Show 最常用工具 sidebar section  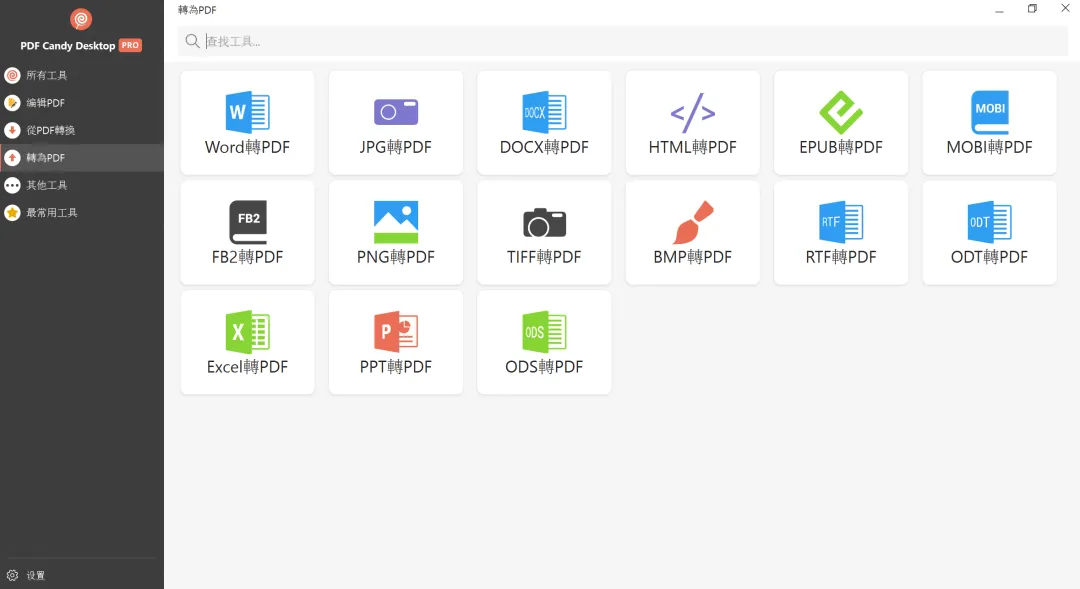tap(82, 213)
